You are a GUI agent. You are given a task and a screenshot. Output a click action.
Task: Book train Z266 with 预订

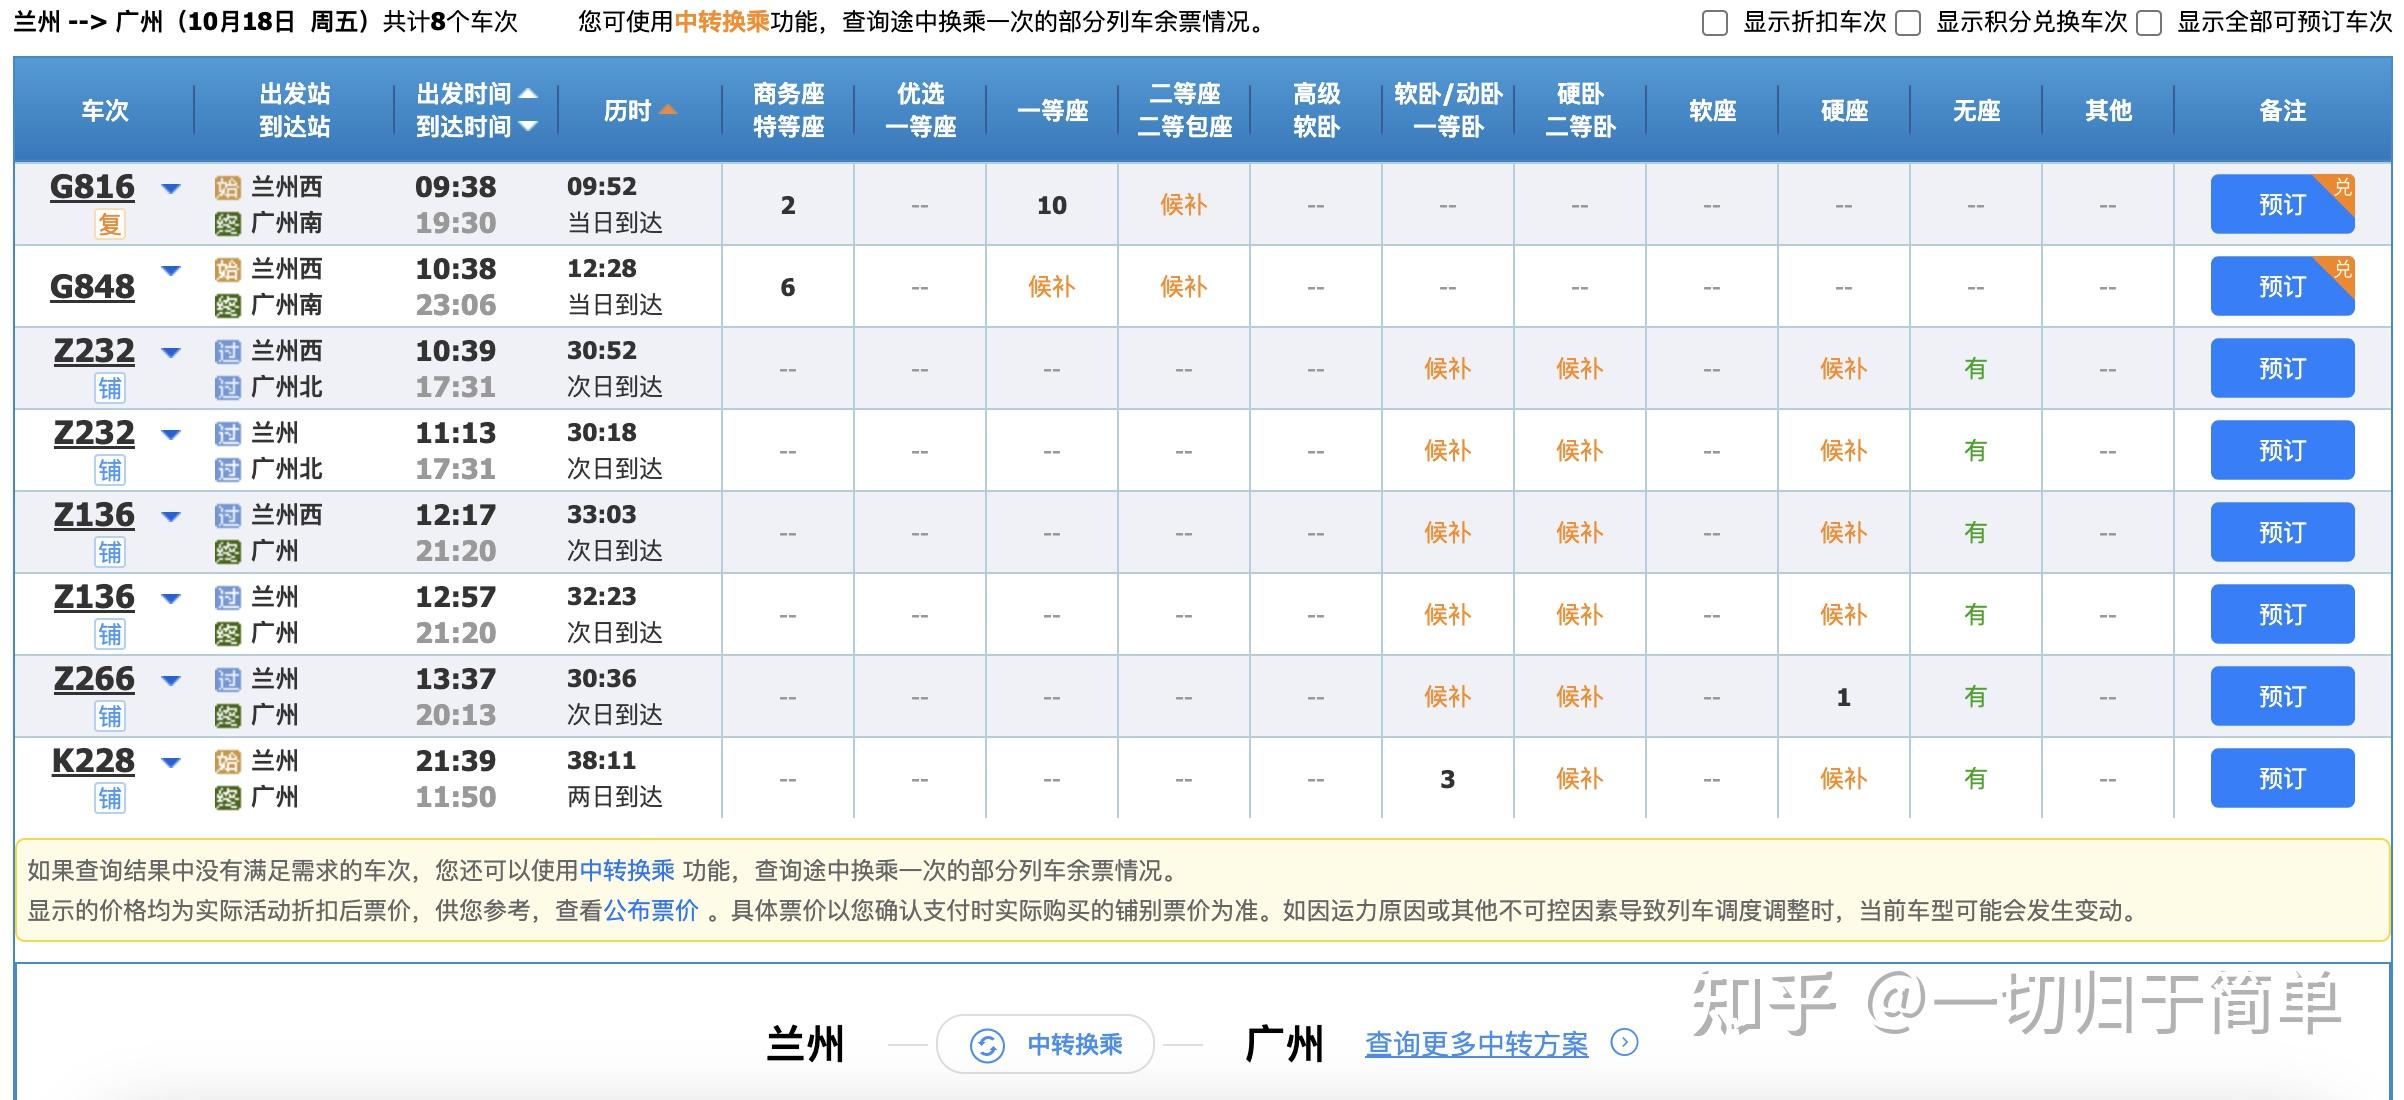pyautogui.click(x=2282, y=696)
